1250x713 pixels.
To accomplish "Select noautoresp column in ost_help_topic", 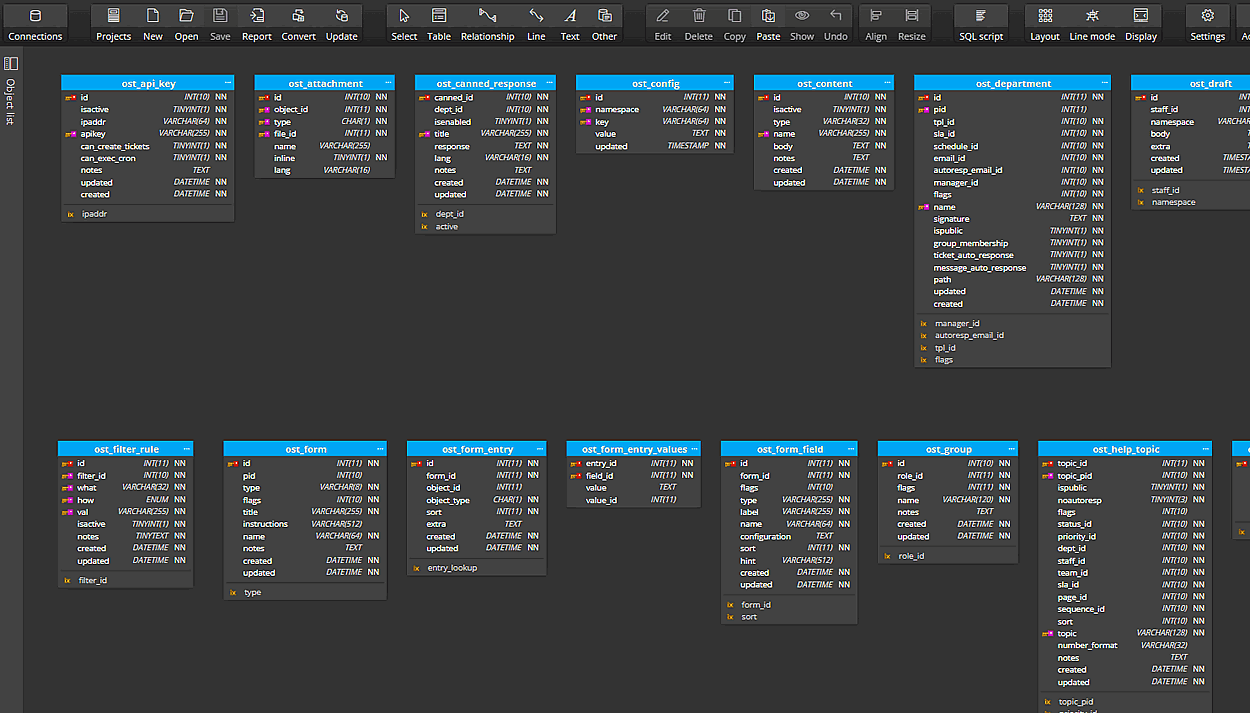I will pos(1125,500).
